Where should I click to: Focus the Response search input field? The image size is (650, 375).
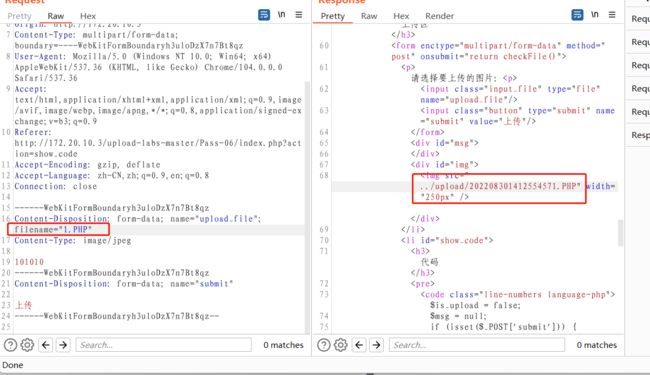pyautogui.click(x=477, y=345)
